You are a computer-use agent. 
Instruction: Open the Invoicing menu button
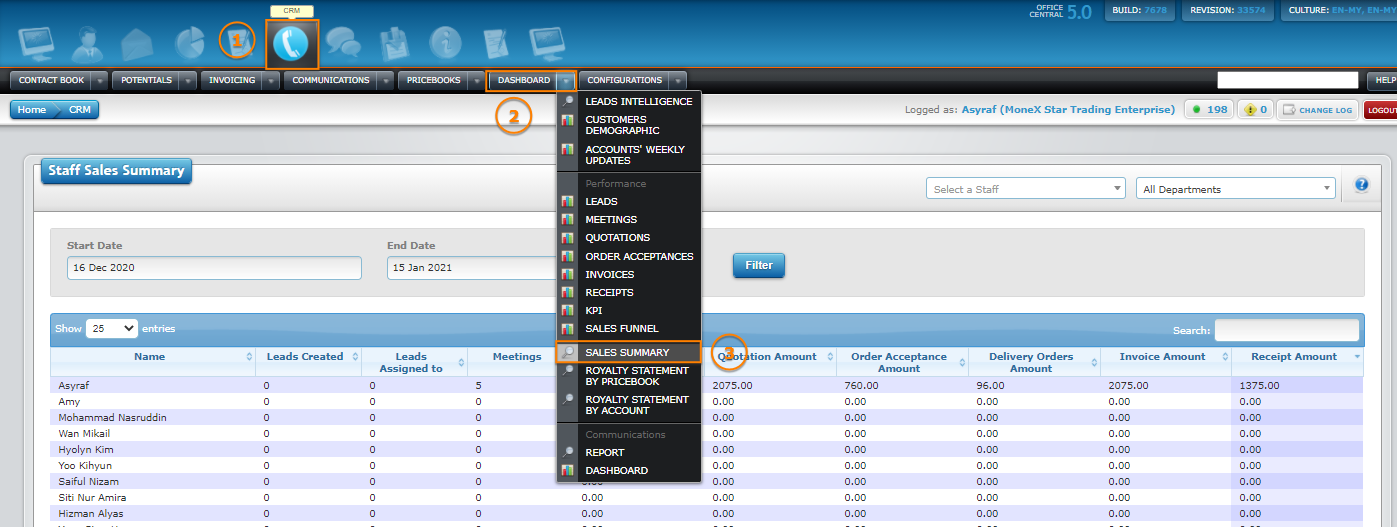[x=232, y=81]
